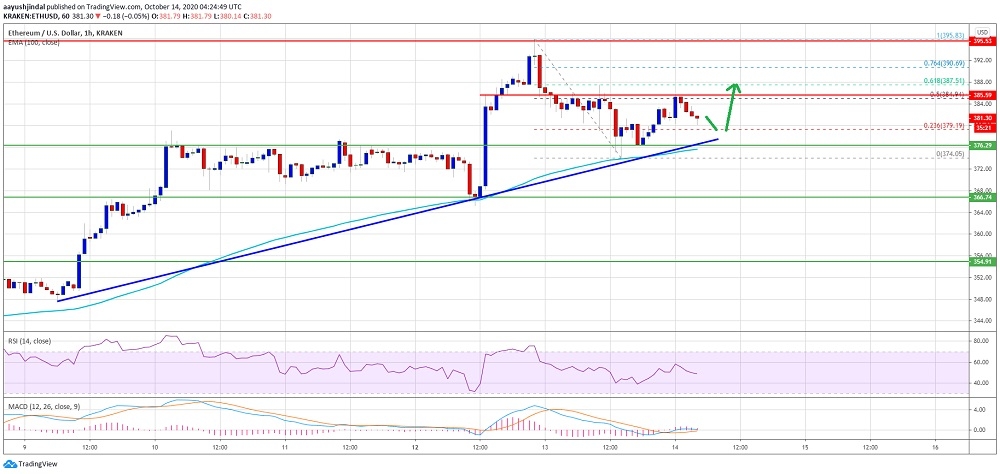Click the MACD (12, 26, close, 9) label
The height and width of the screenshot is (474, 1000).
pos(42,406)
